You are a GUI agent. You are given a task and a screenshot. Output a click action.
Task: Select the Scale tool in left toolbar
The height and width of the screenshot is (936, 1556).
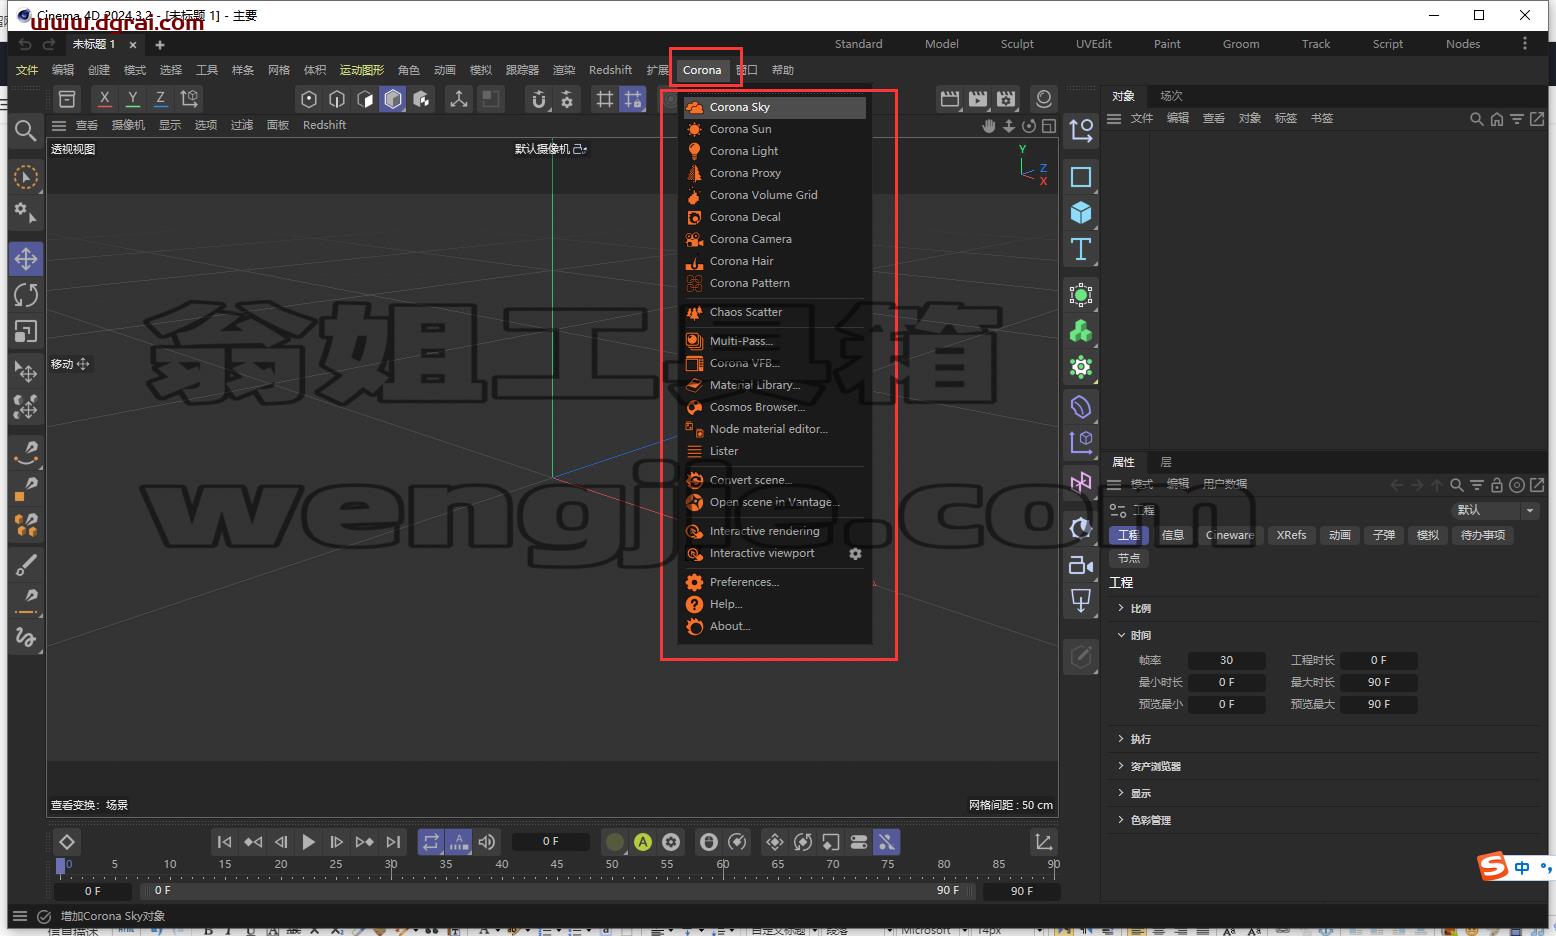point(26,331)
